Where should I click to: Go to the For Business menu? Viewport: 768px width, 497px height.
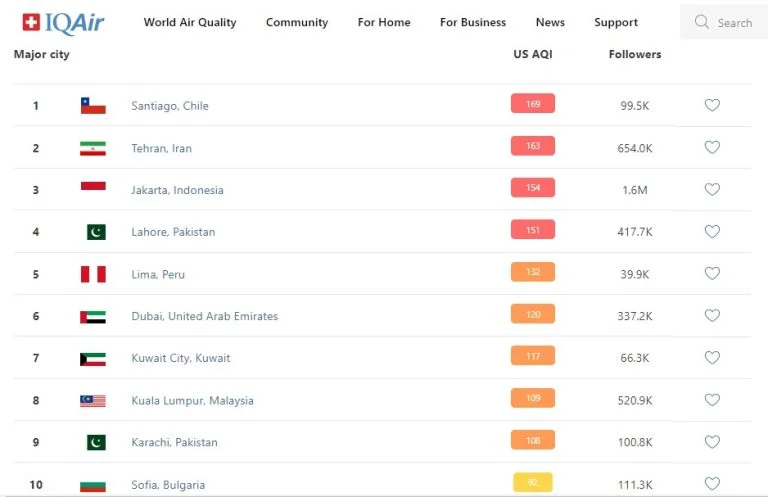coord(473,23)
